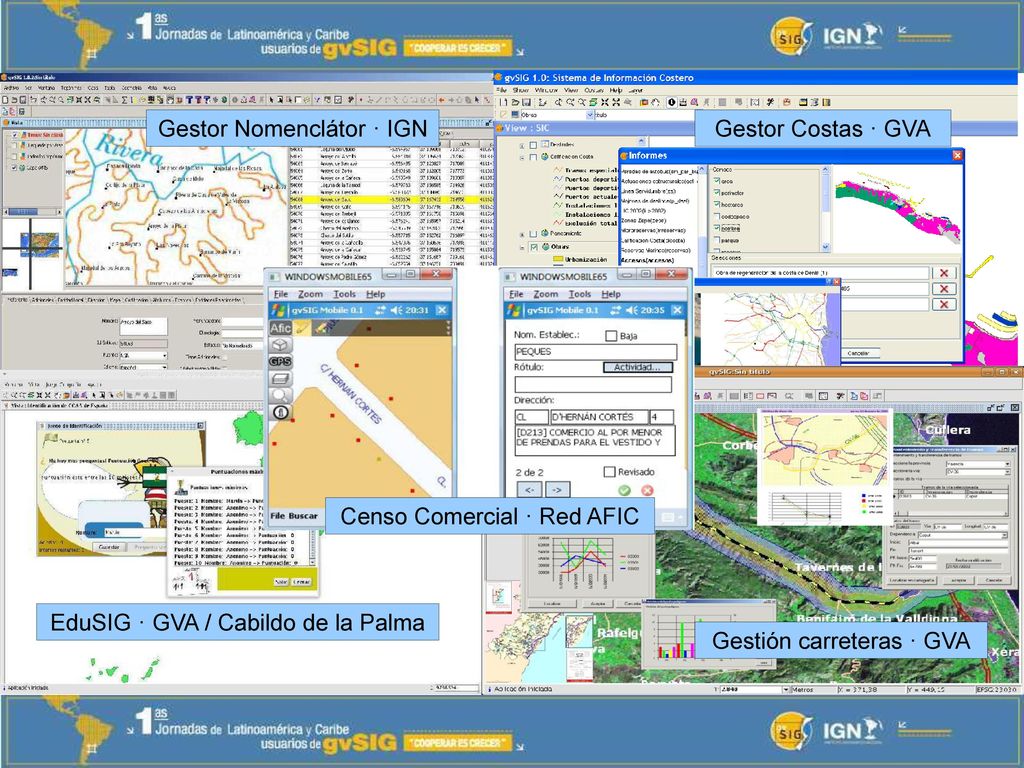Tap connectivity arrows icon in the 20:35 mobile window
This screenshot has width=1024, height=768.
[615, 310]
